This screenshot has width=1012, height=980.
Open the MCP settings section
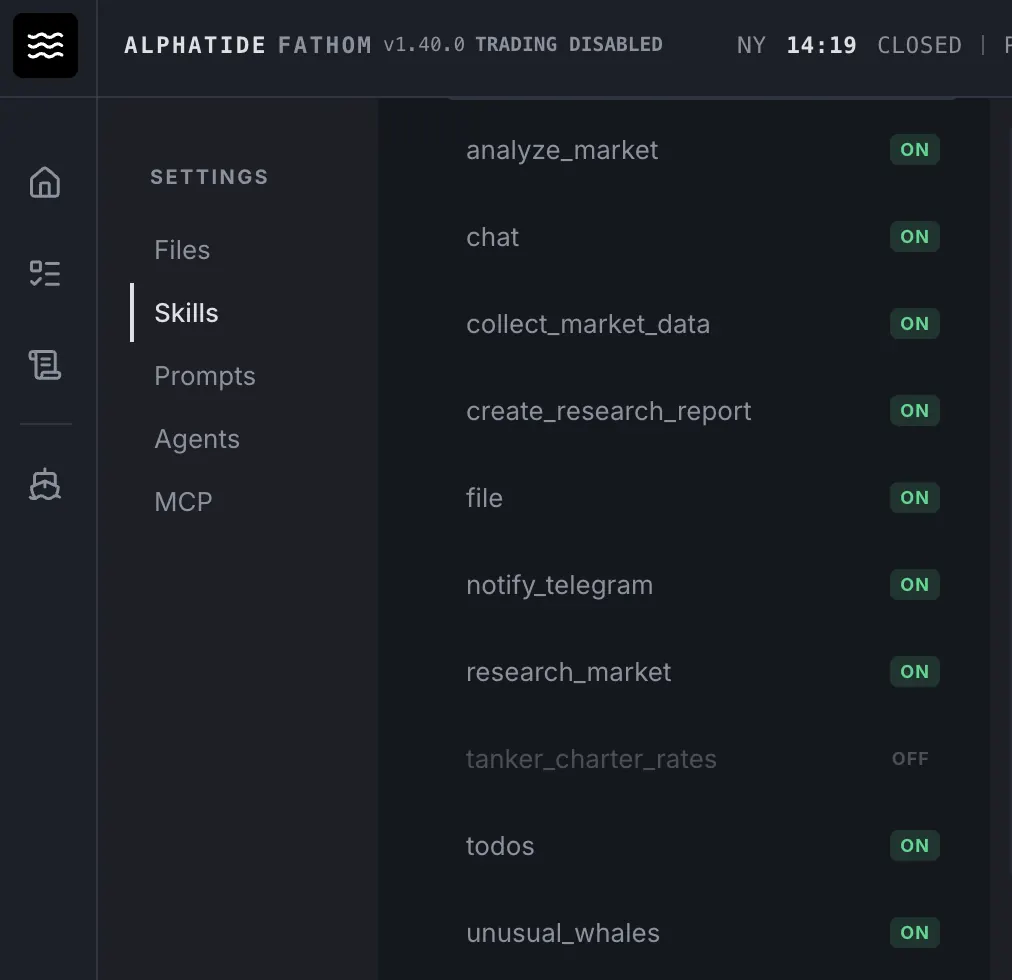click(x=183, y=502)
